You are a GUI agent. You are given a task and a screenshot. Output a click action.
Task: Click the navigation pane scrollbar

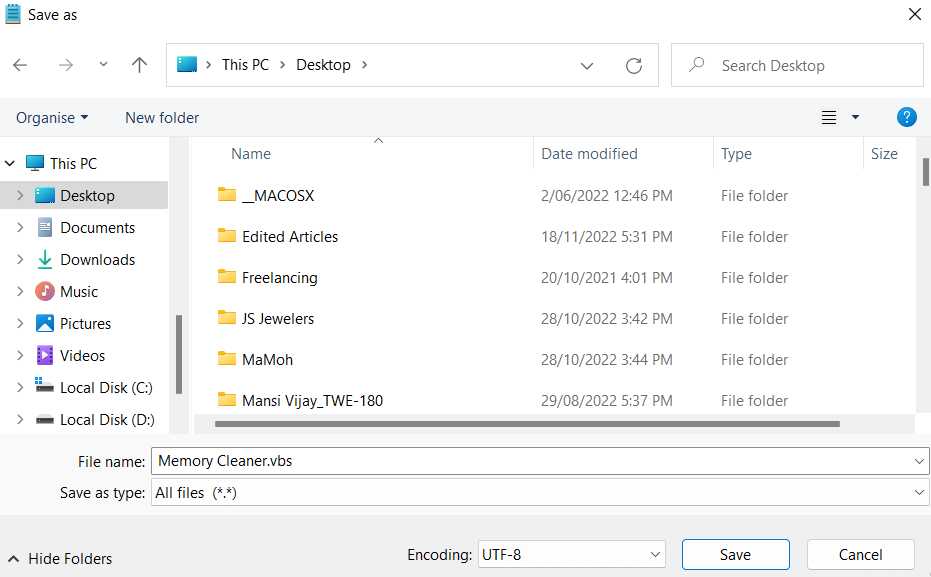[179, 354]
